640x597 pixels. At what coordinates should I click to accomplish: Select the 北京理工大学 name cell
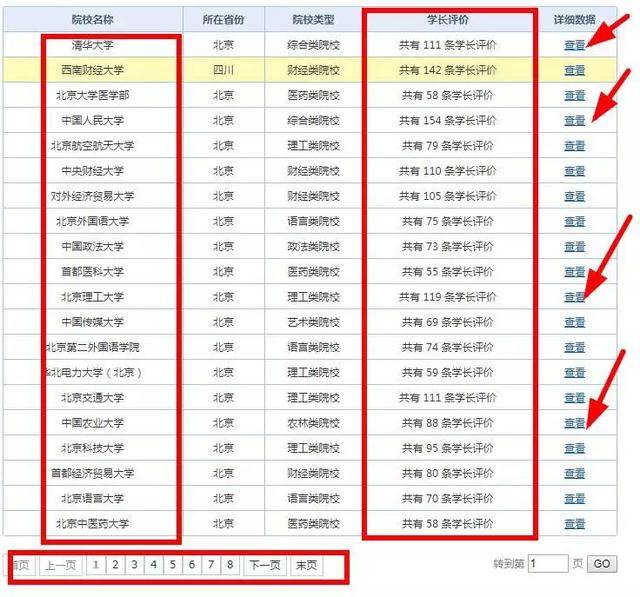point(93,297)
